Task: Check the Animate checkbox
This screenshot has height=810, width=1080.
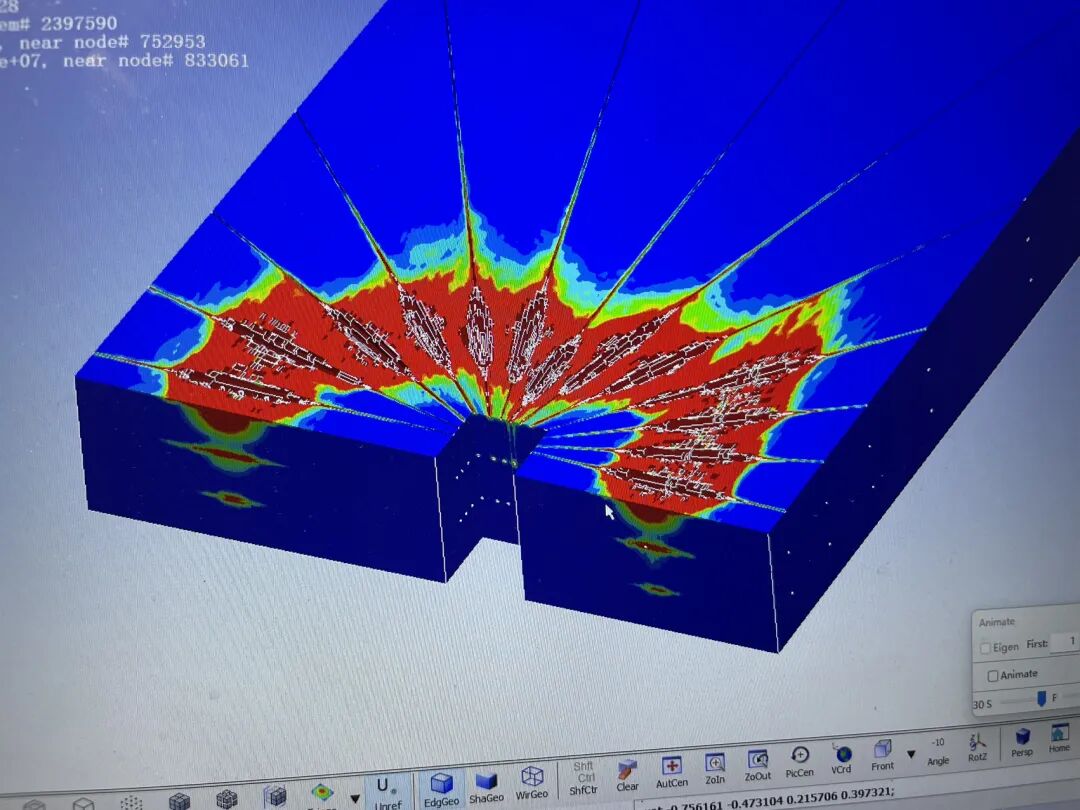Action: [x=993, y=676]
